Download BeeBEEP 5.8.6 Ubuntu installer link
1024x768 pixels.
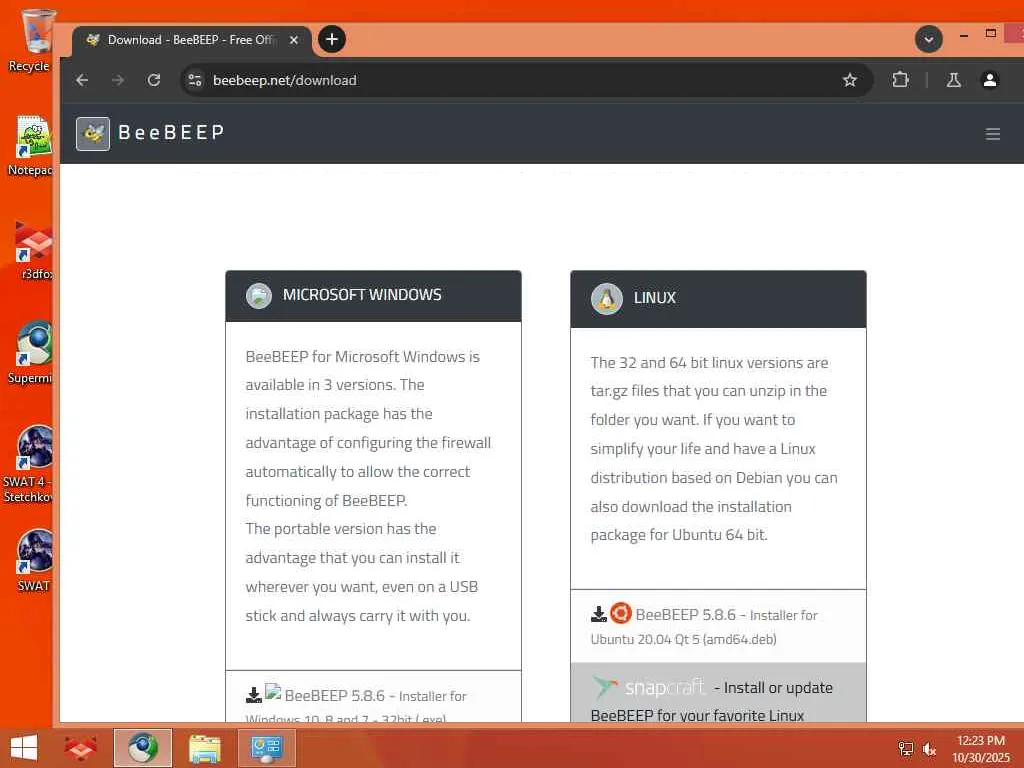(704, 626)
